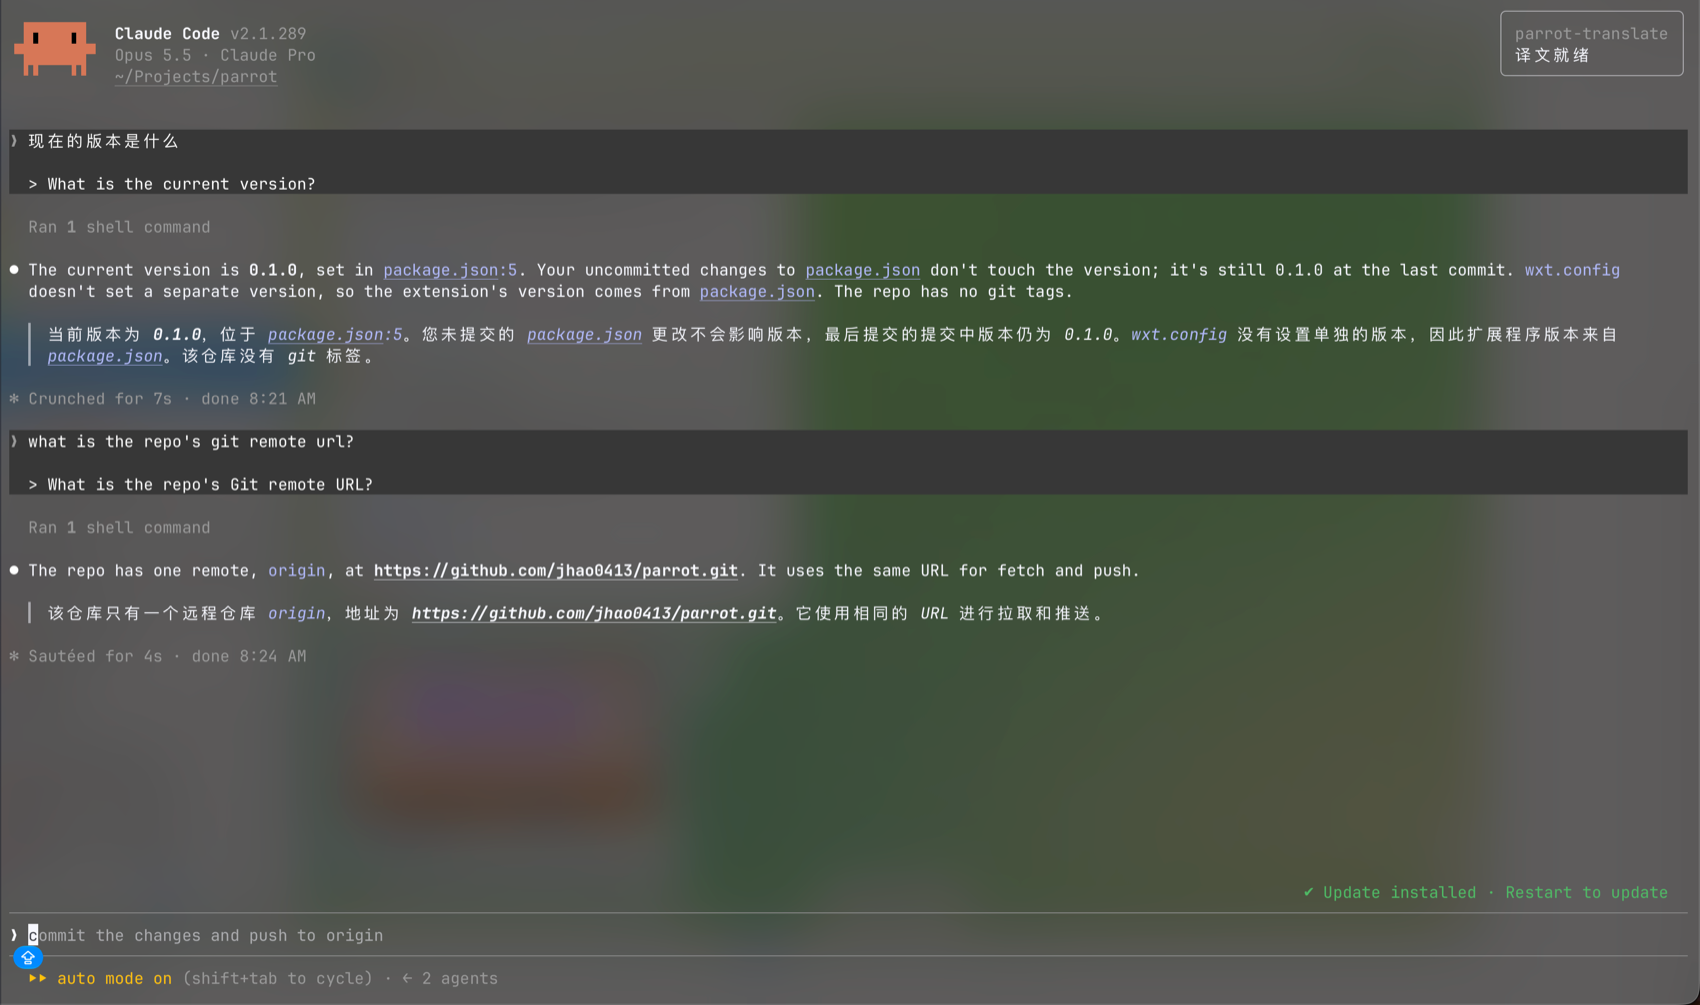Click user prompt 'what is the repo's git remote url?'
Image resolution: width=1700 pixels, height=1005 pixels.
click(191, 442)
